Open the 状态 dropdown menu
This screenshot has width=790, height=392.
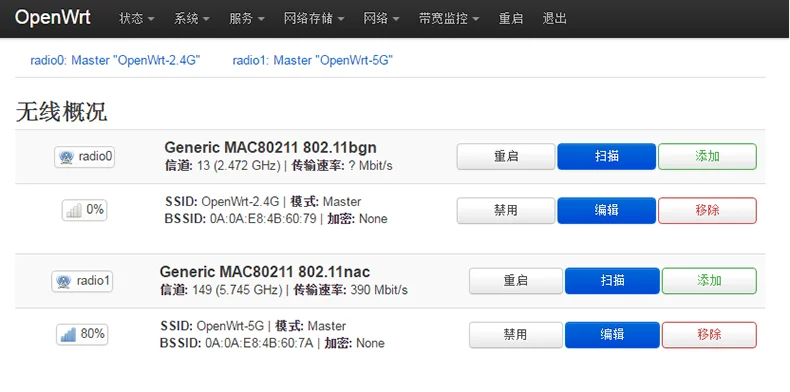coord(137,19)
